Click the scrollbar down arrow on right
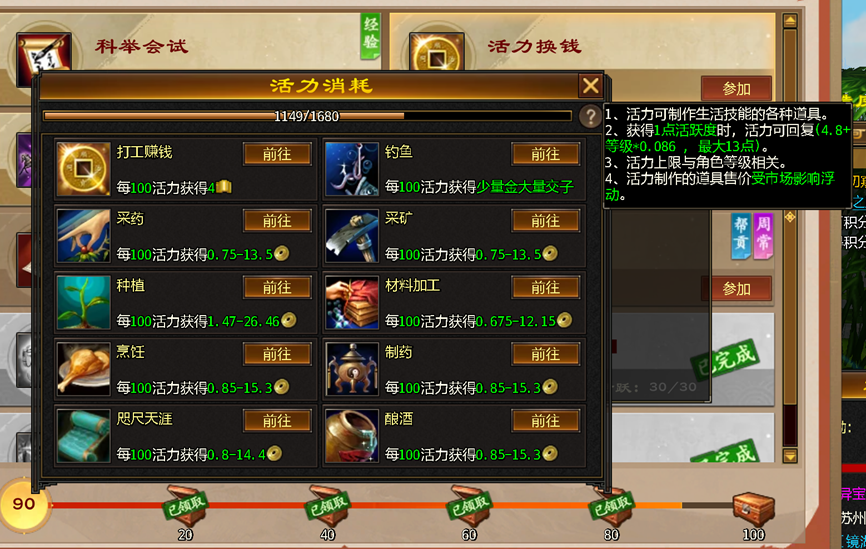 pos(790,456)
